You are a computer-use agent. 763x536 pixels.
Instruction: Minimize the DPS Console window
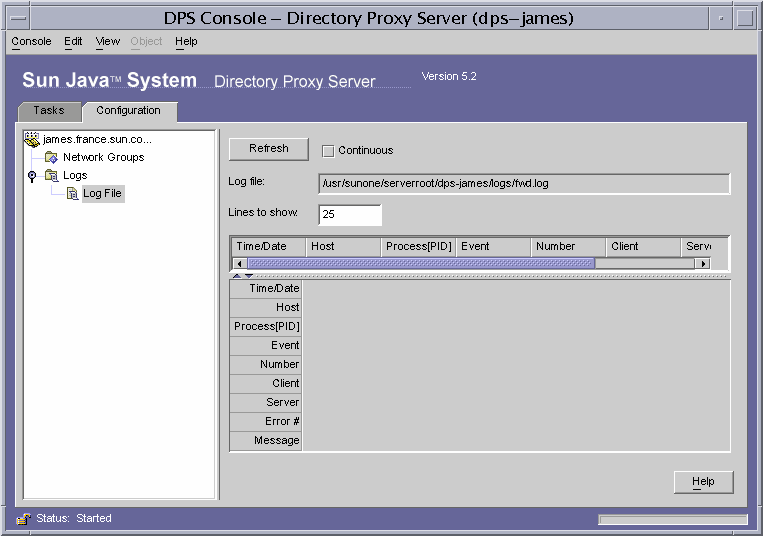tap(721, 18)
